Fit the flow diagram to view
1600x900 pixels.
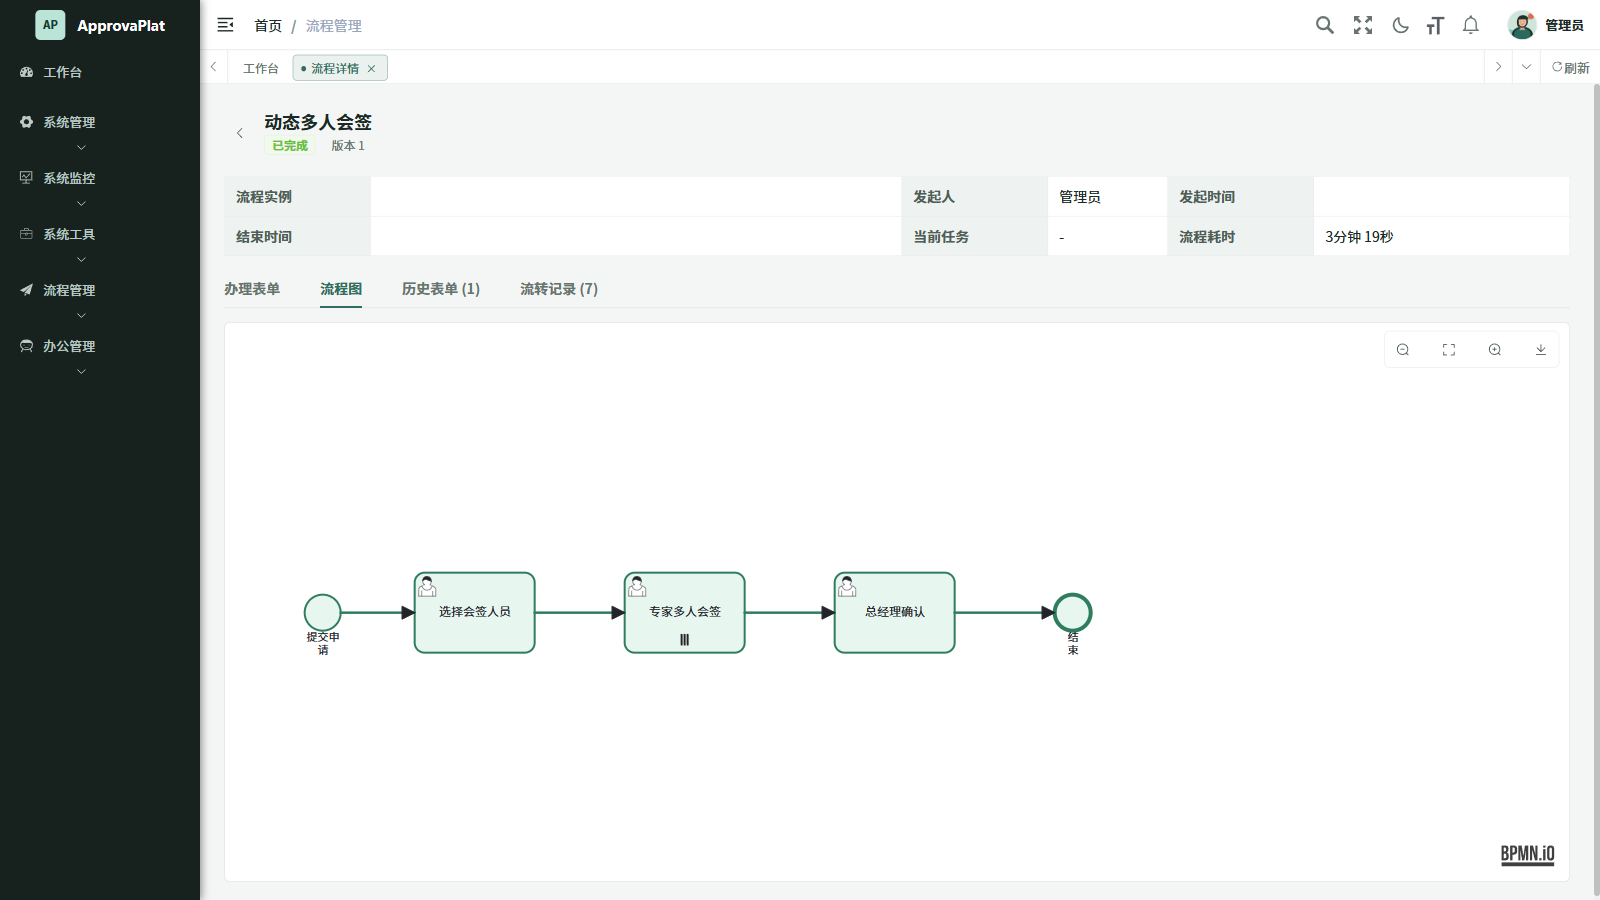click(1449, 350)
